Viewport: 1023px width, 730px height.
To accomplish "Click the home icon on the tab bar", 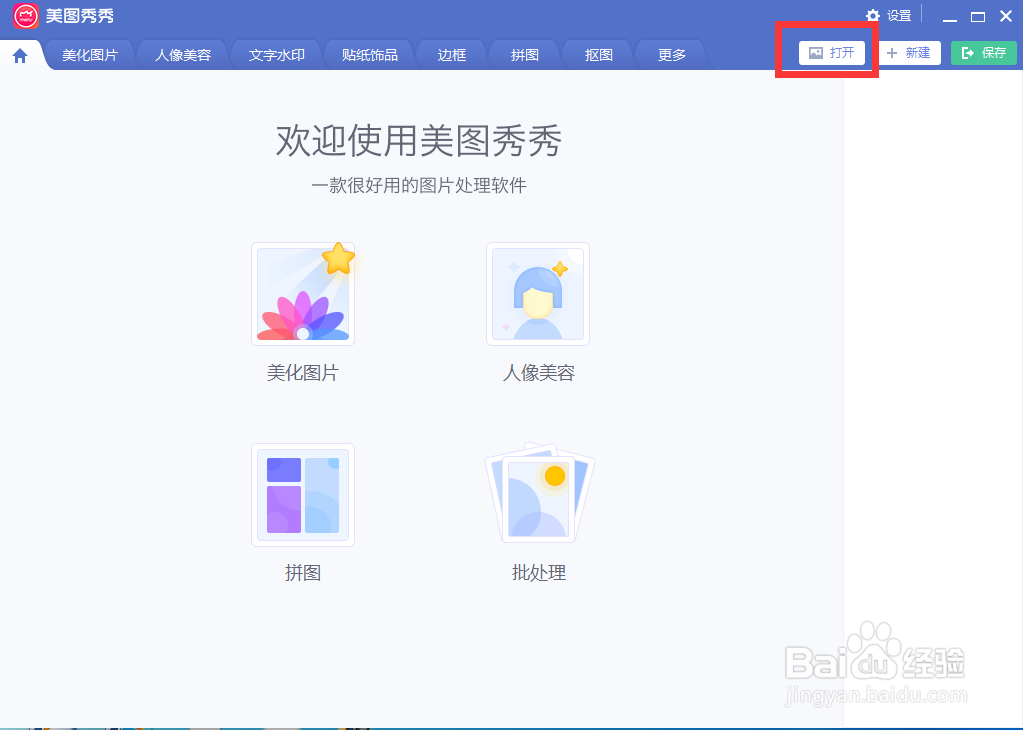I will point(19,55).
